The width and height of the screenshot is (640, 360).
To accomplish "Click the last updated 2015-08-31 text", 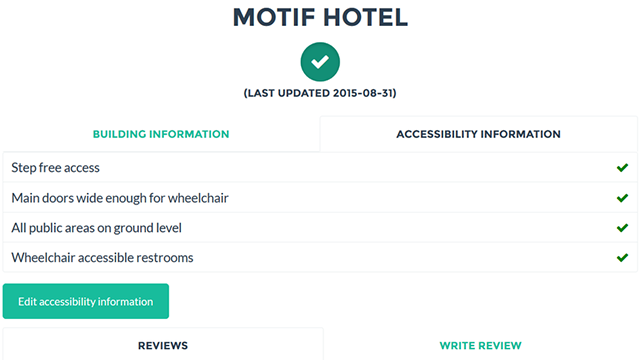I will 320,93.
